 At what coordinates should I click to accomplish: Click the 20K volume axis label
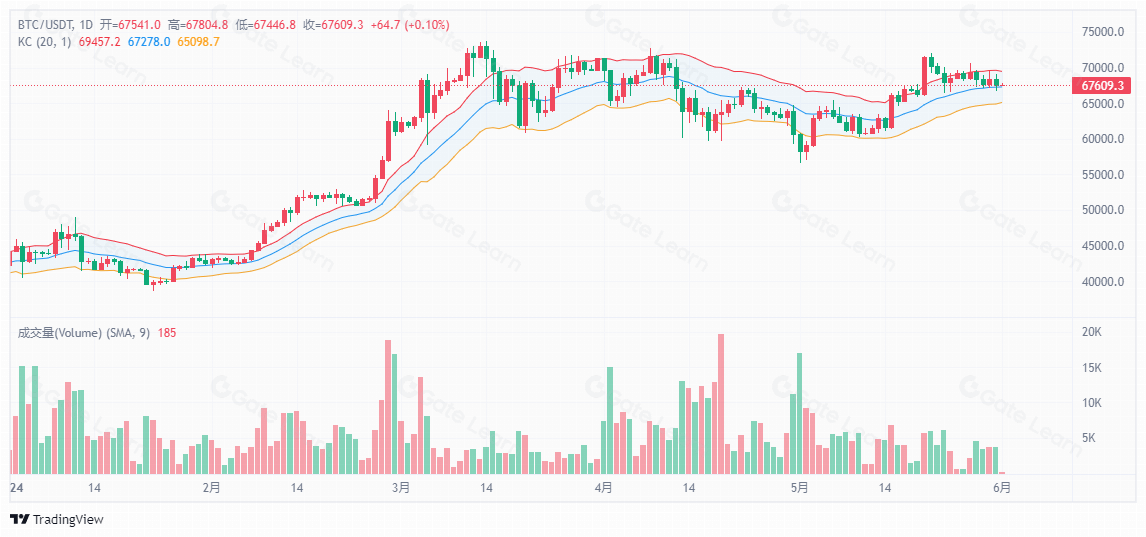coord(1092,332)
